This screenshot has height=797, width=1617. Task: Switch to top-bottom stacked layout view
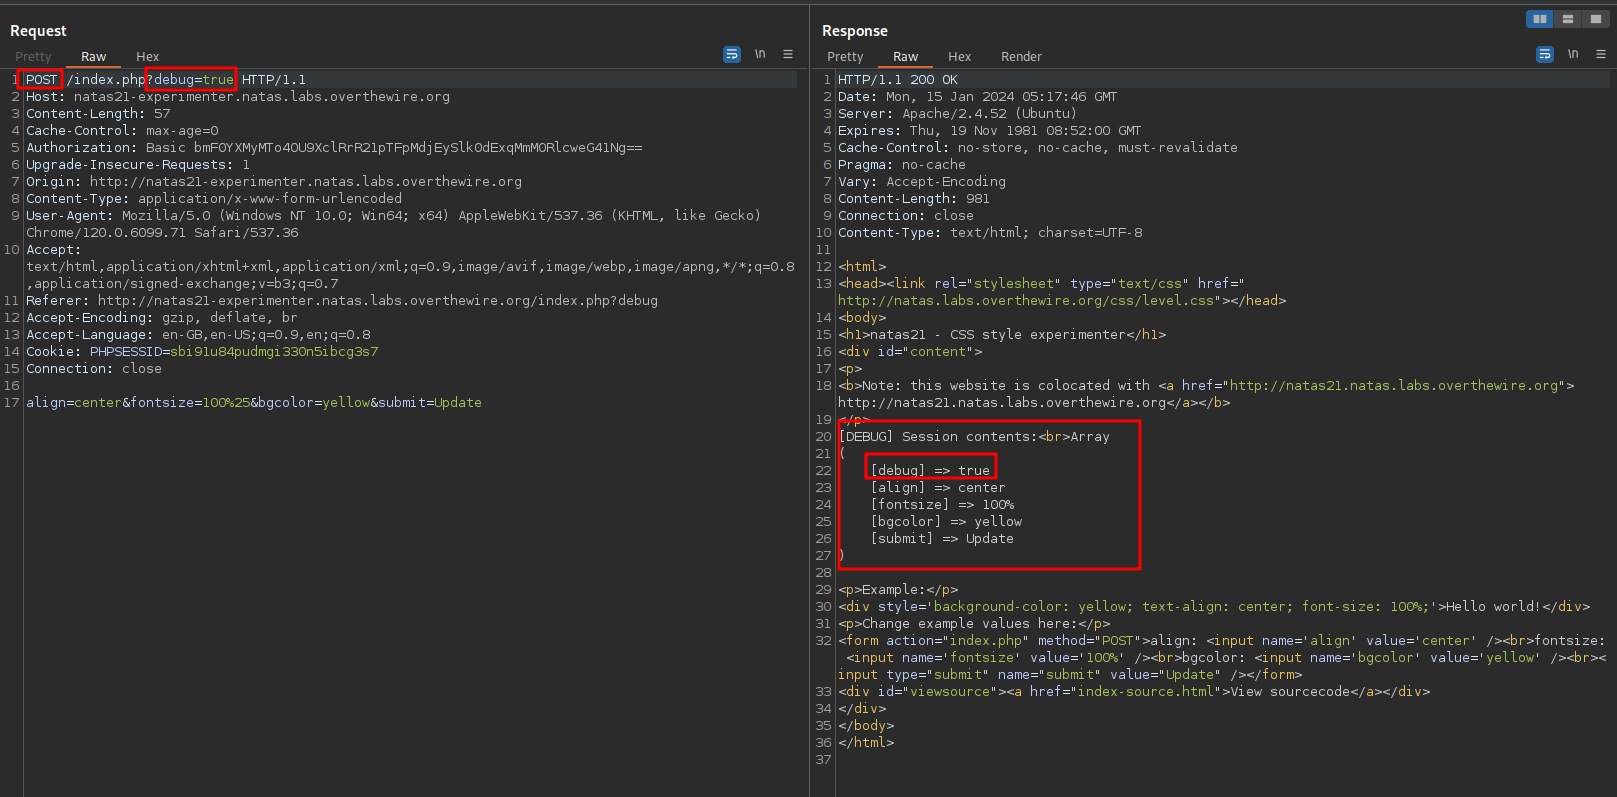1568,19
